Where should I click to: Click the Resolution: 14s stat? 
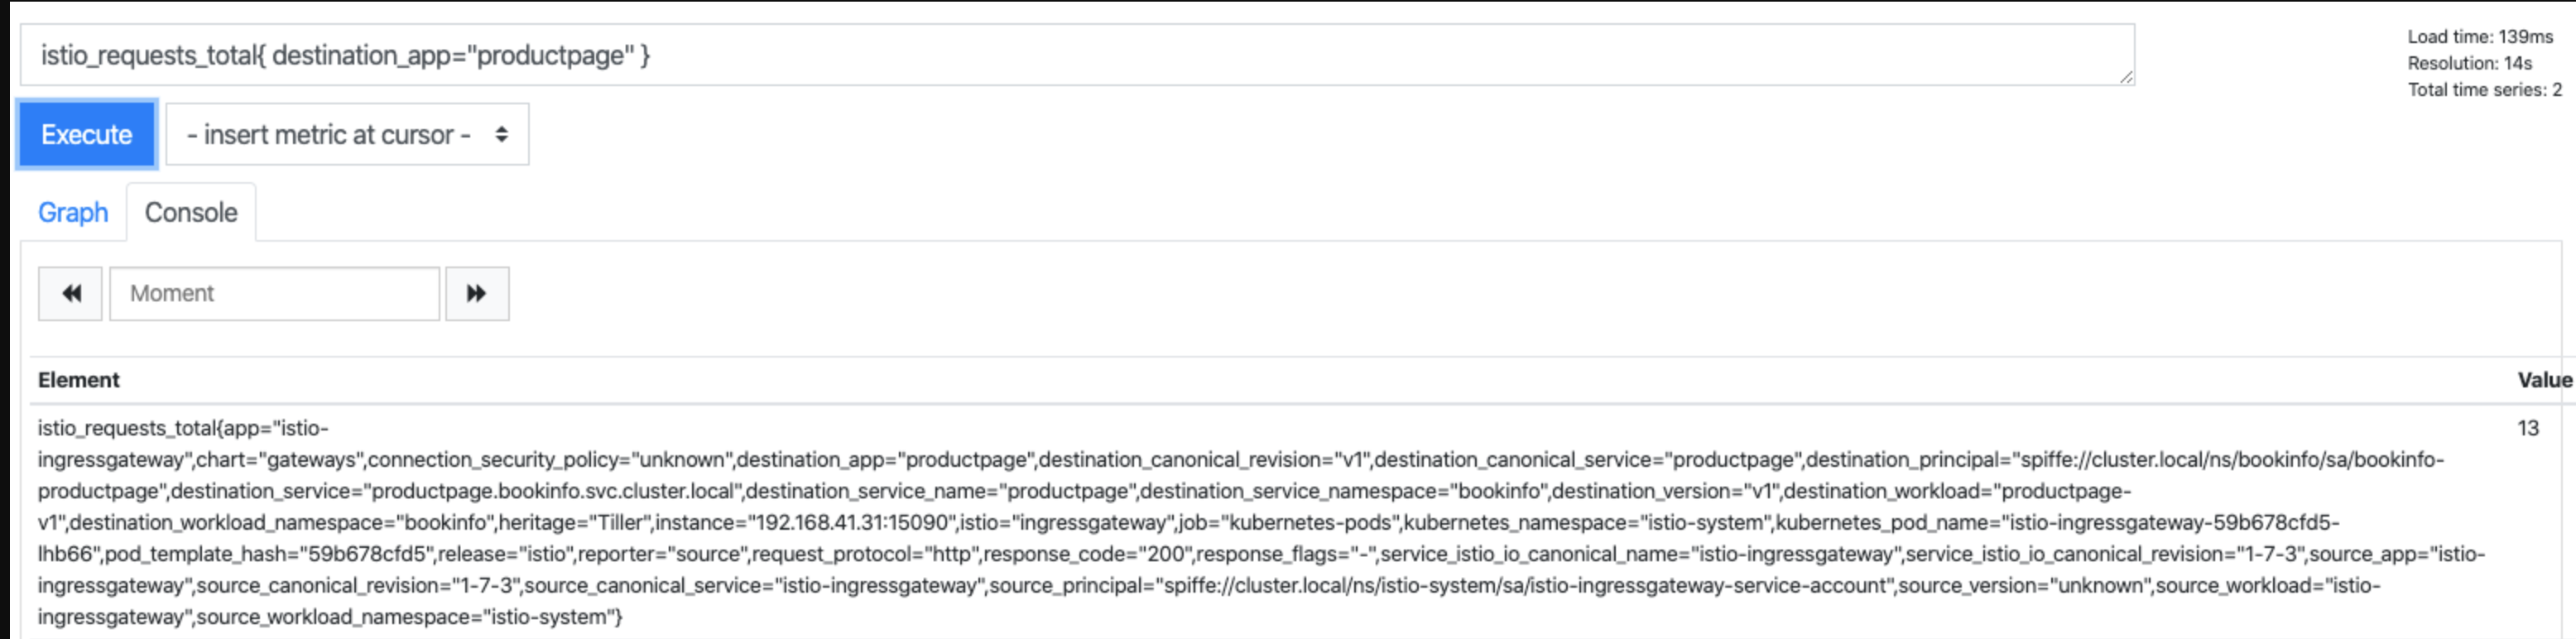click(2469, 63)
